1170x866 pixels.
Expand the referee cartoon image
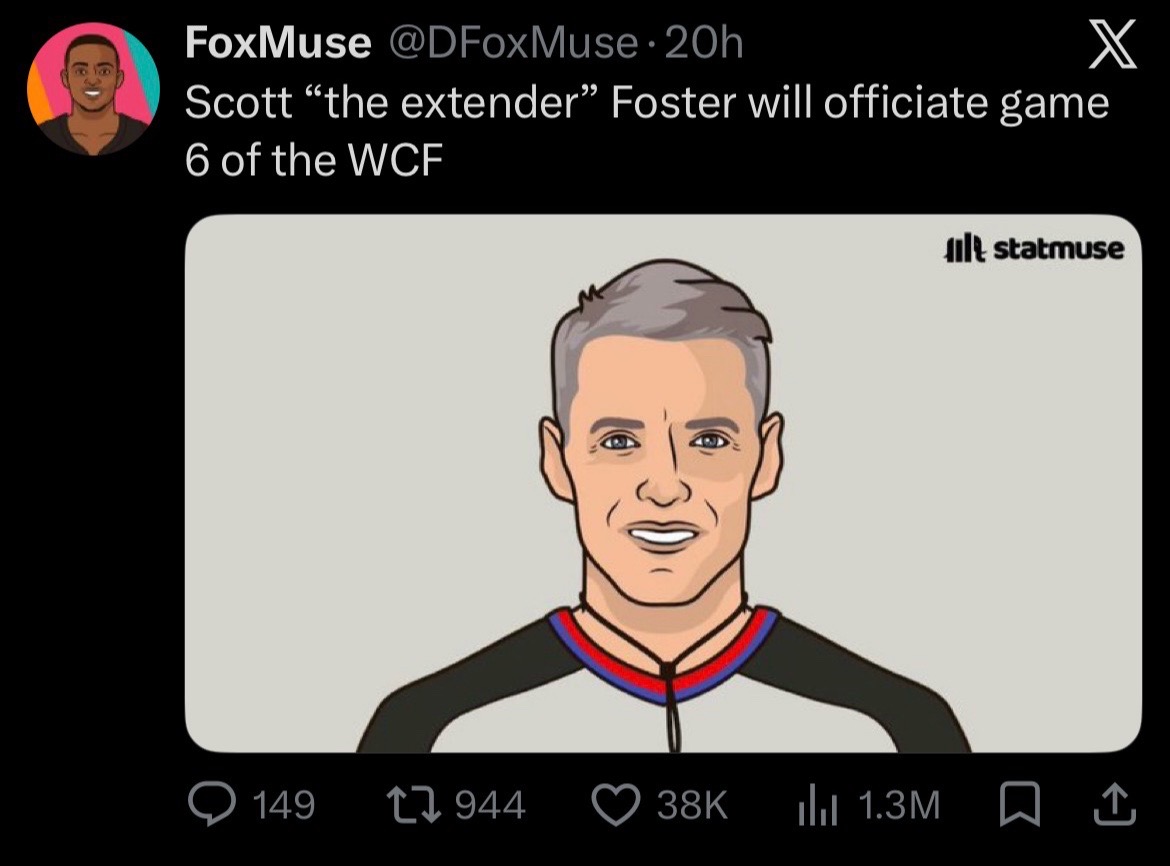pos(663,483)
